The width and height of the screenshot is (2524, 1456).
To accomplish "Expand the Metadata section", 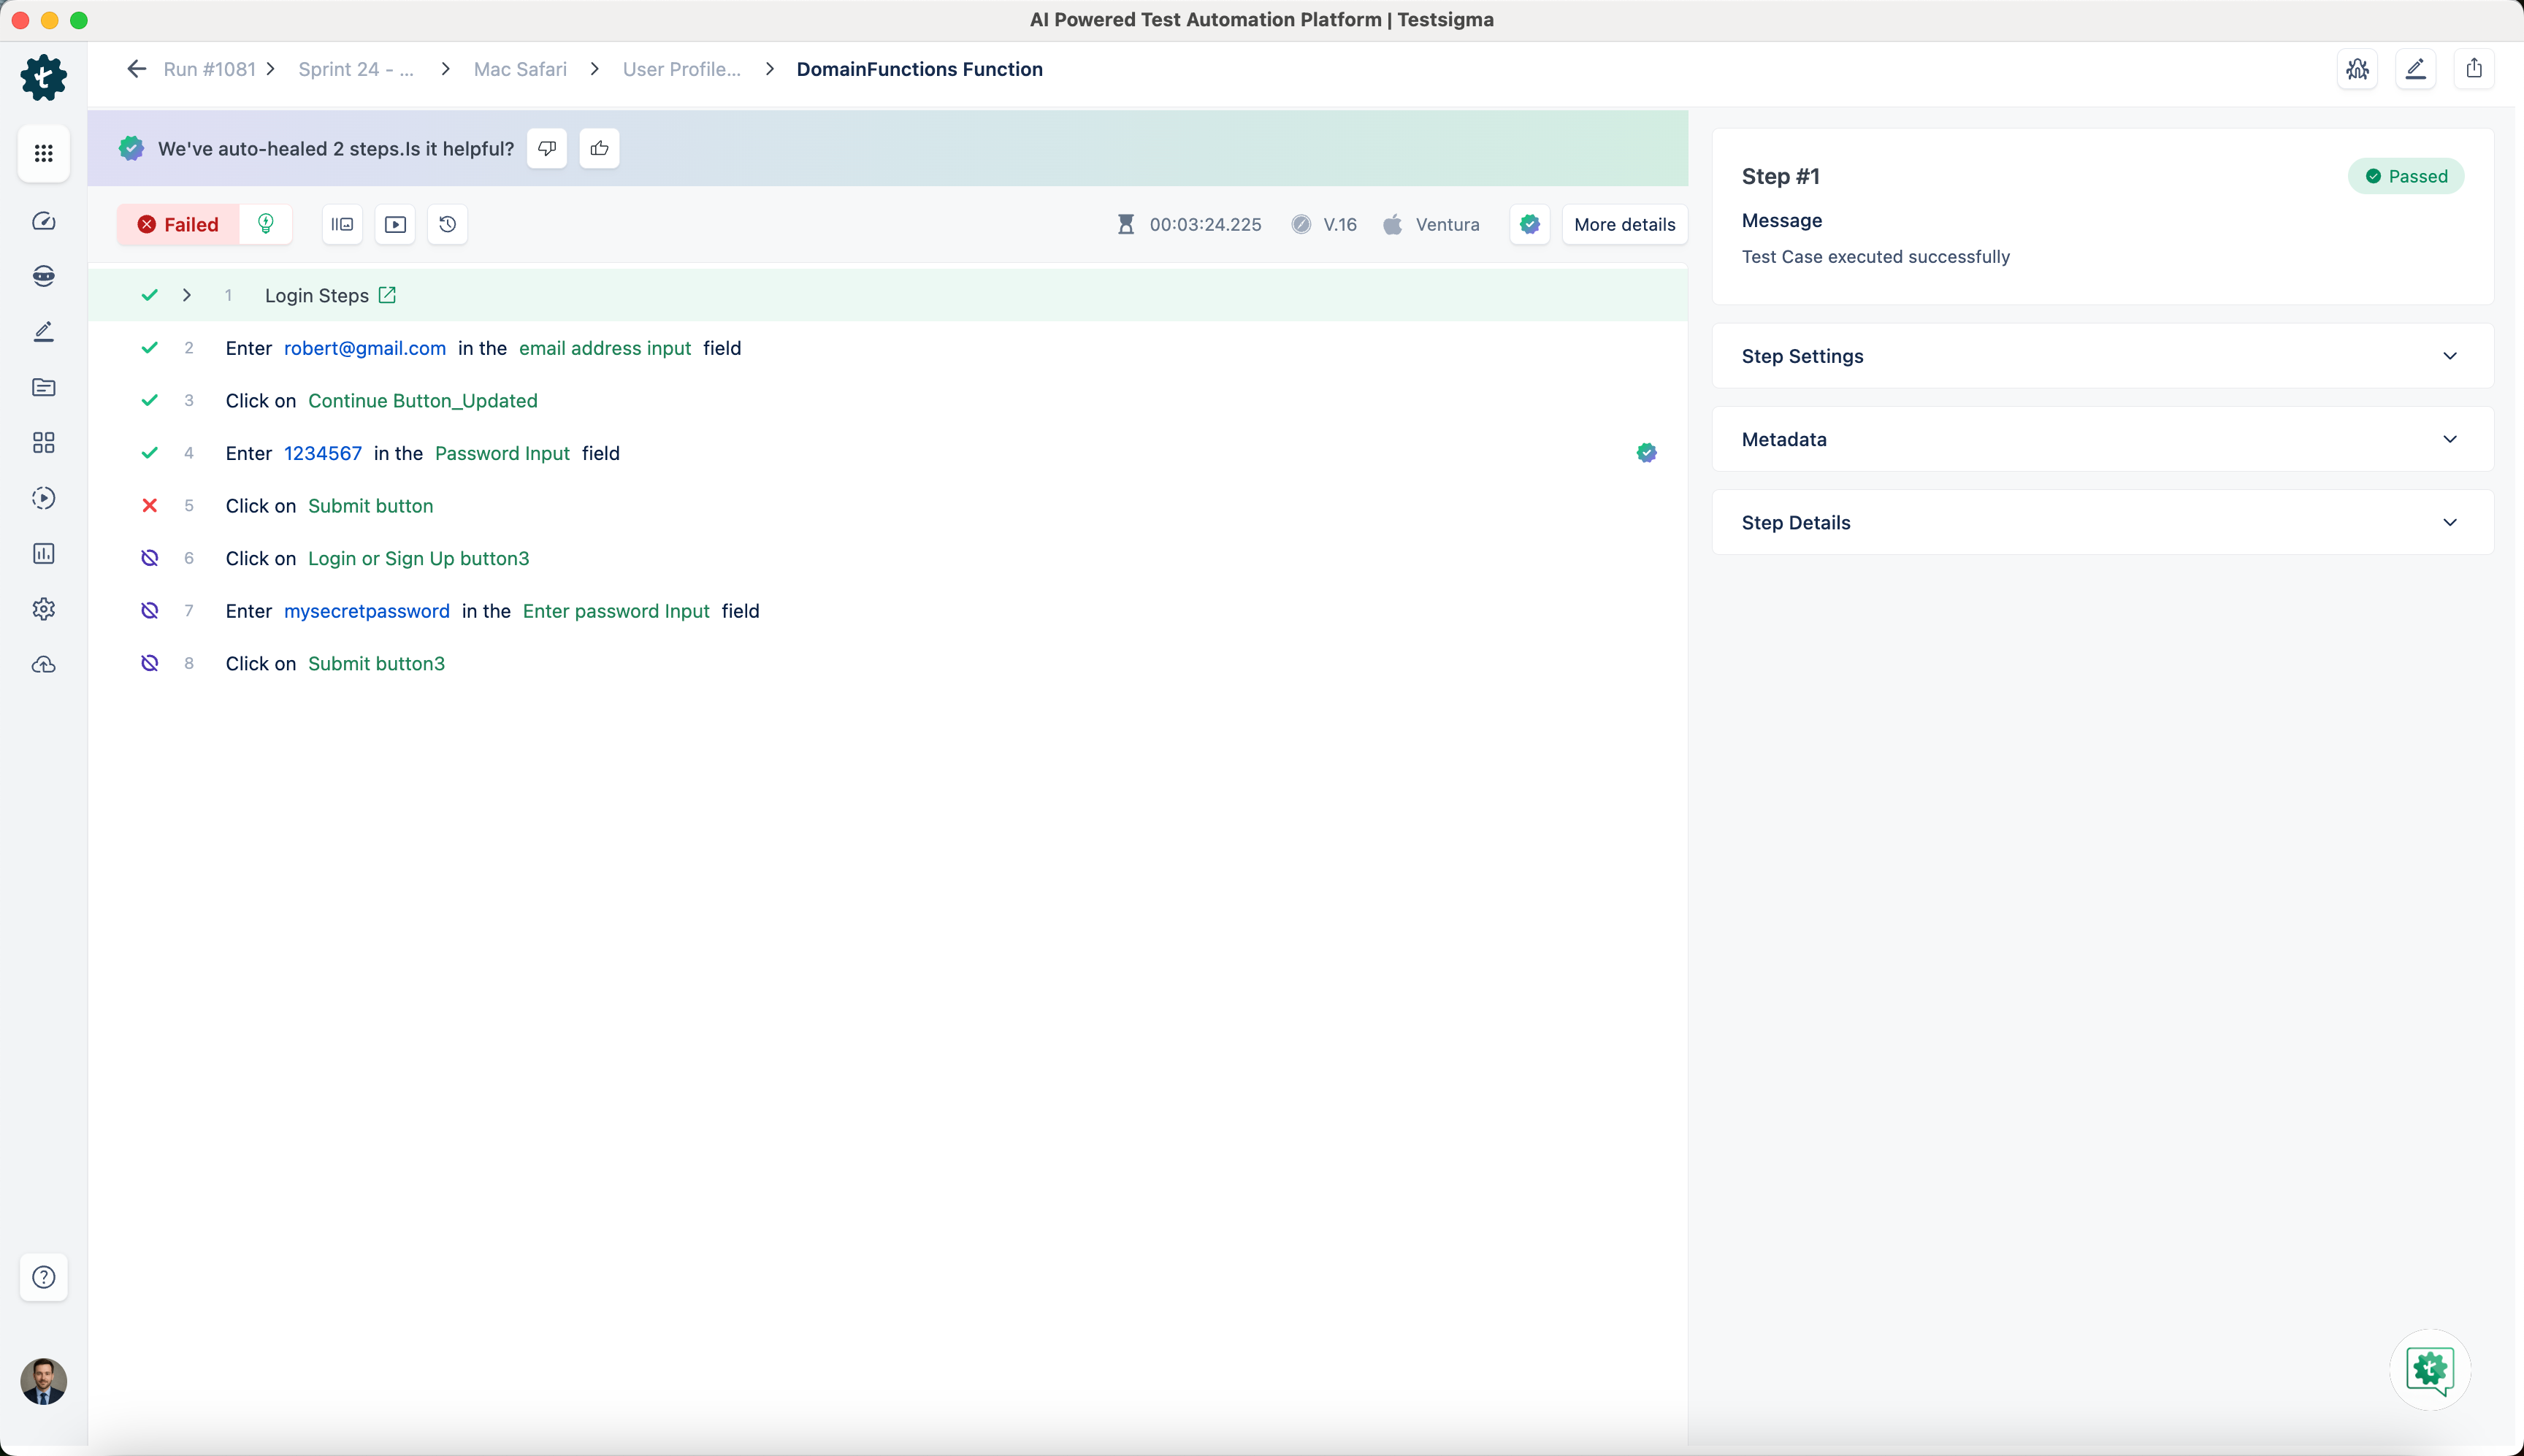I will pyautogui.click(x=2449, y=439).
